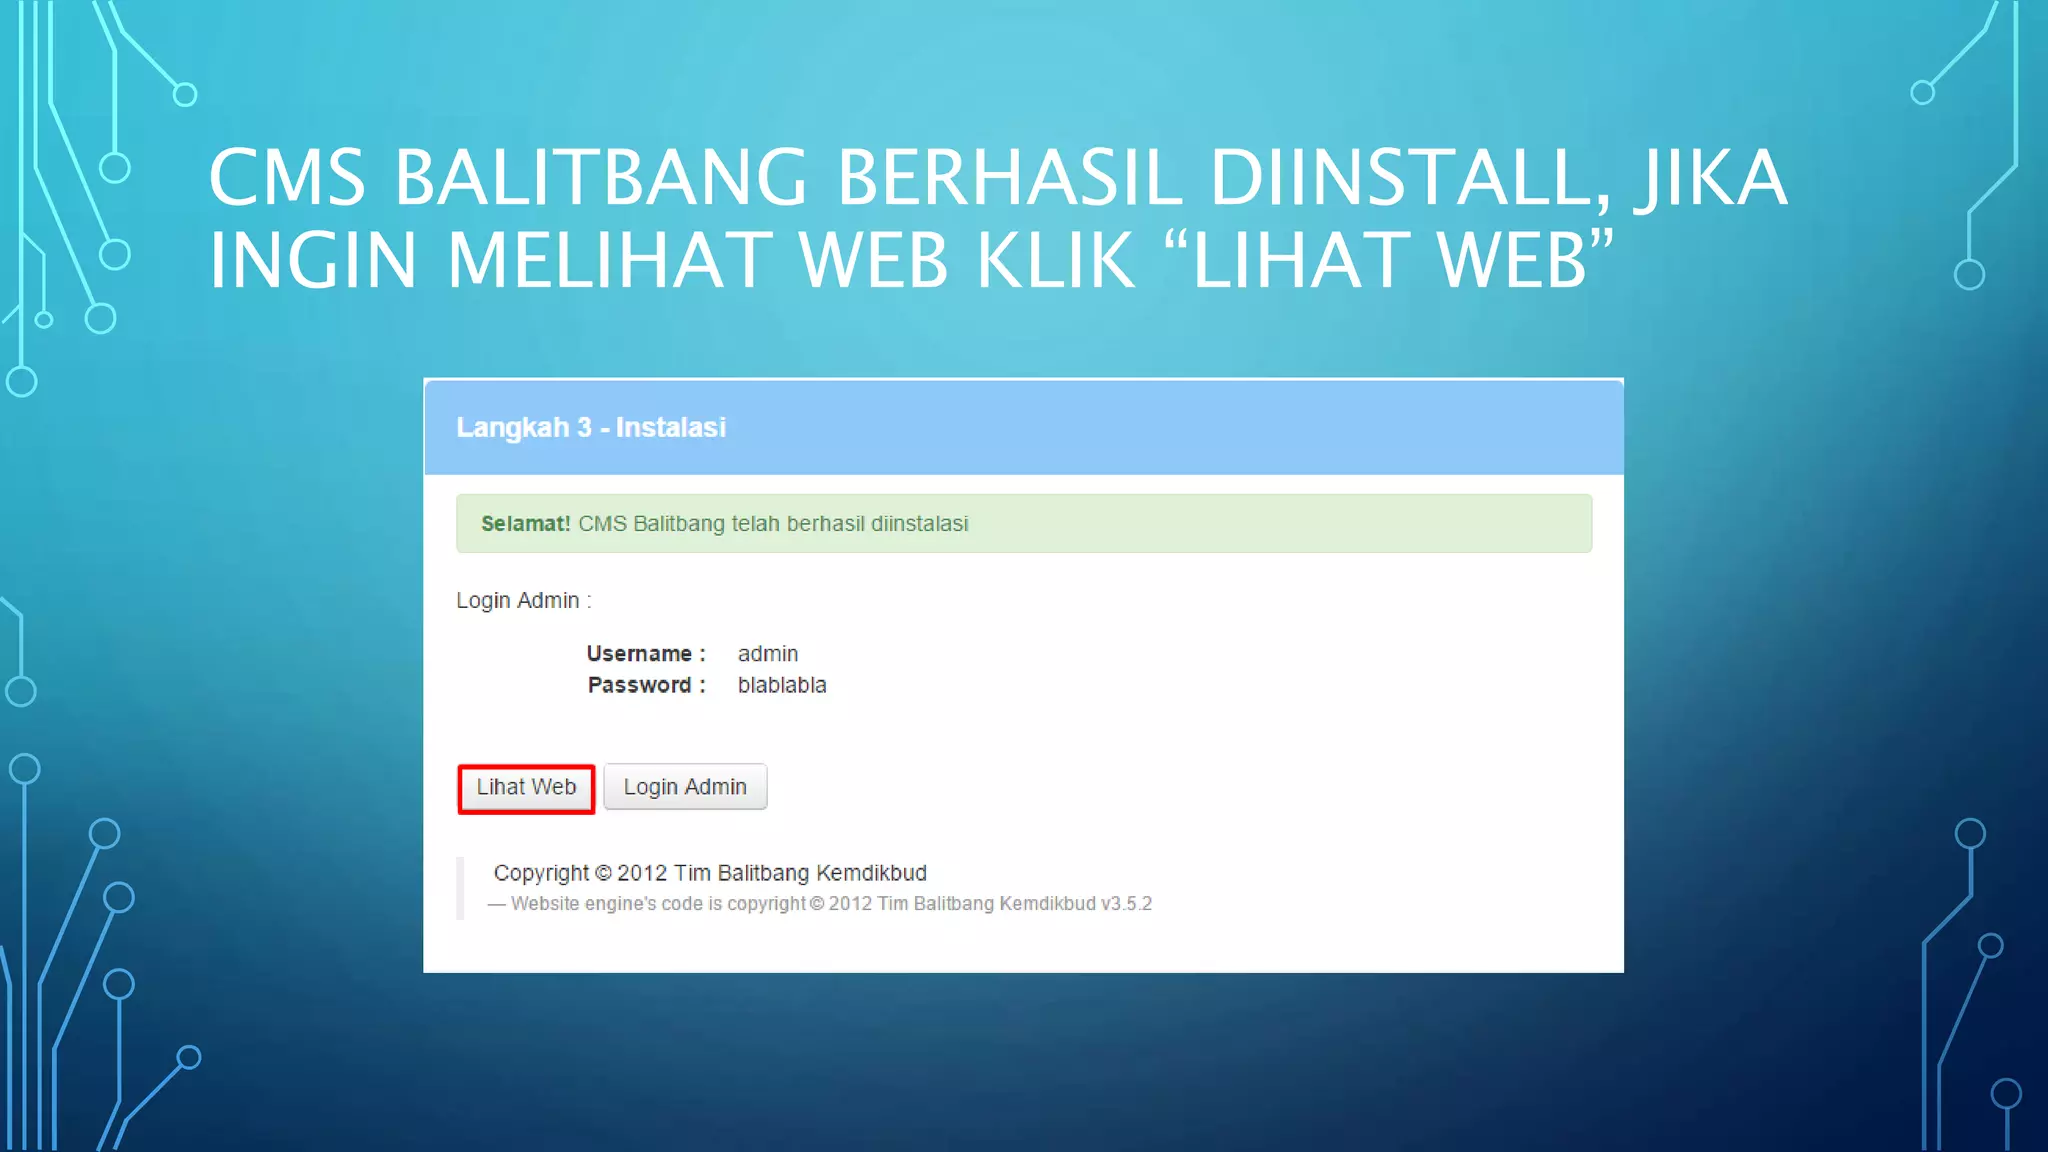
Task: Click the 'Login Admin :' section label
Action: (524, 600)
